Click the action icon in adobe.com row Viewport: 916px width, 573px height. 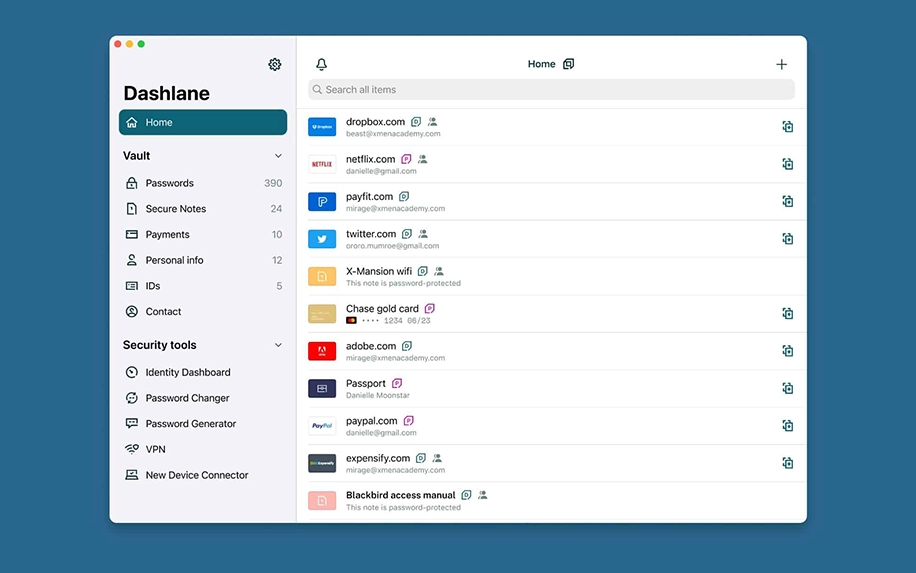[x=787, y=350]
